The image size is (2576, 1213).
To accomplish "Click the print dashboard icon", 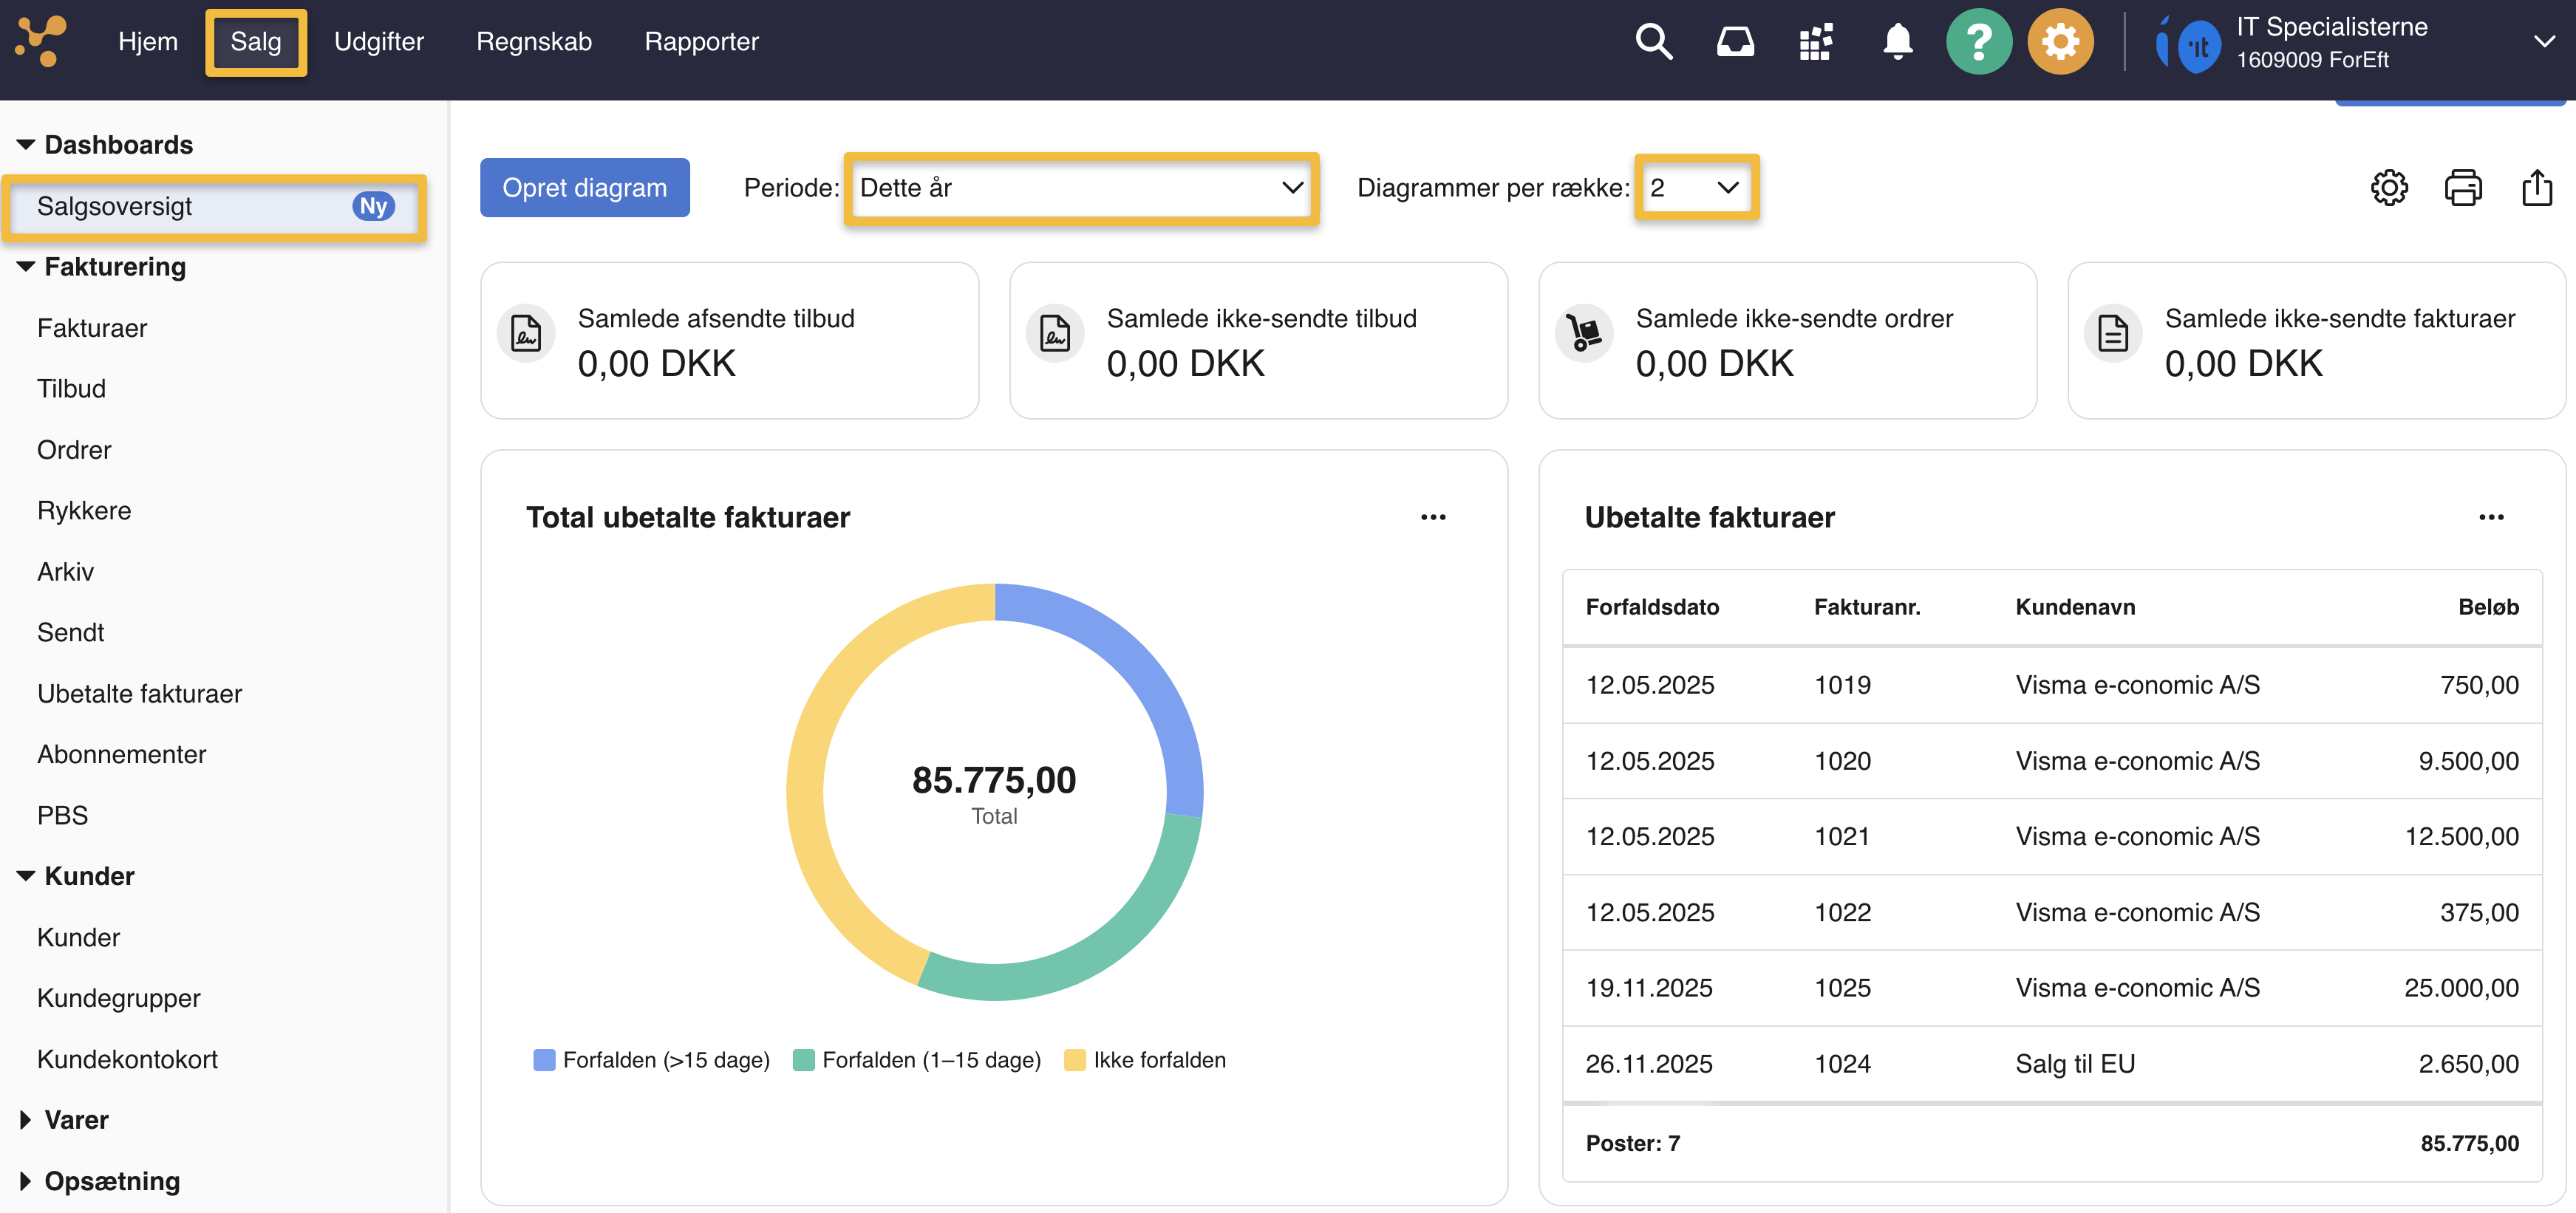I will click(2463, 188).
